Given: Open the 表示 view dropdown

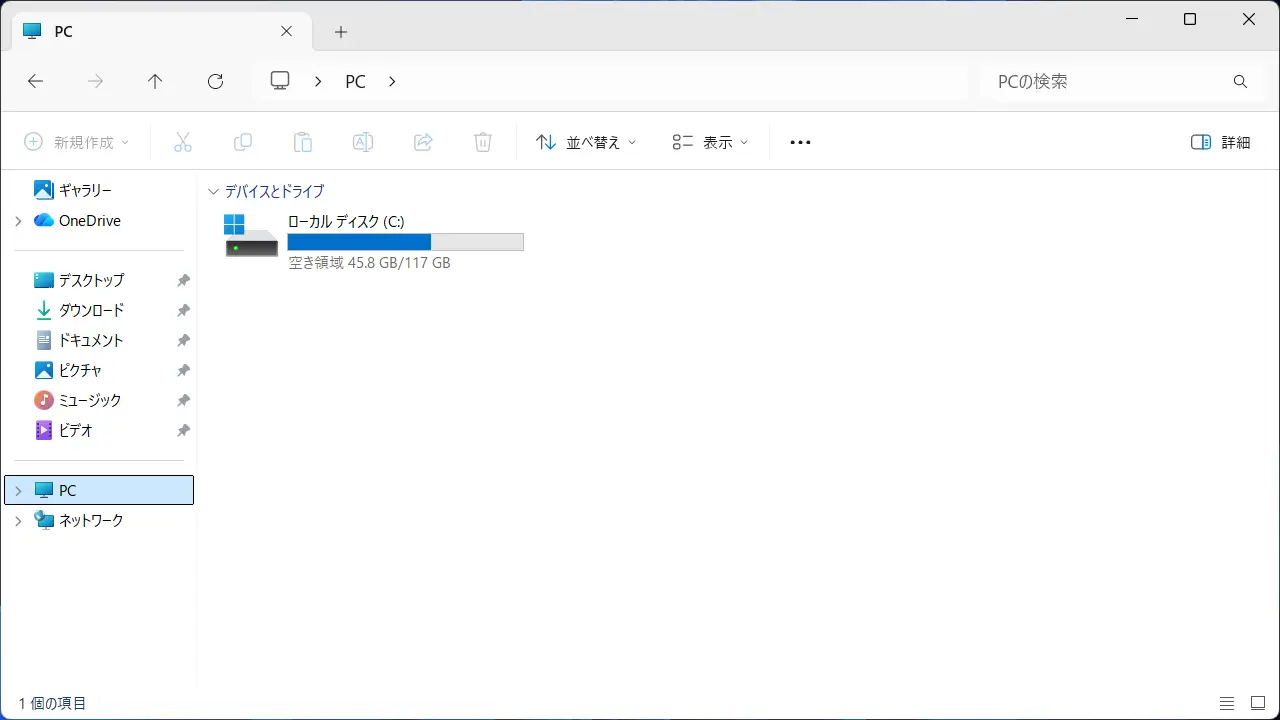Looking at the screenshot, I should pyautogui.click(x=710, y=142).
